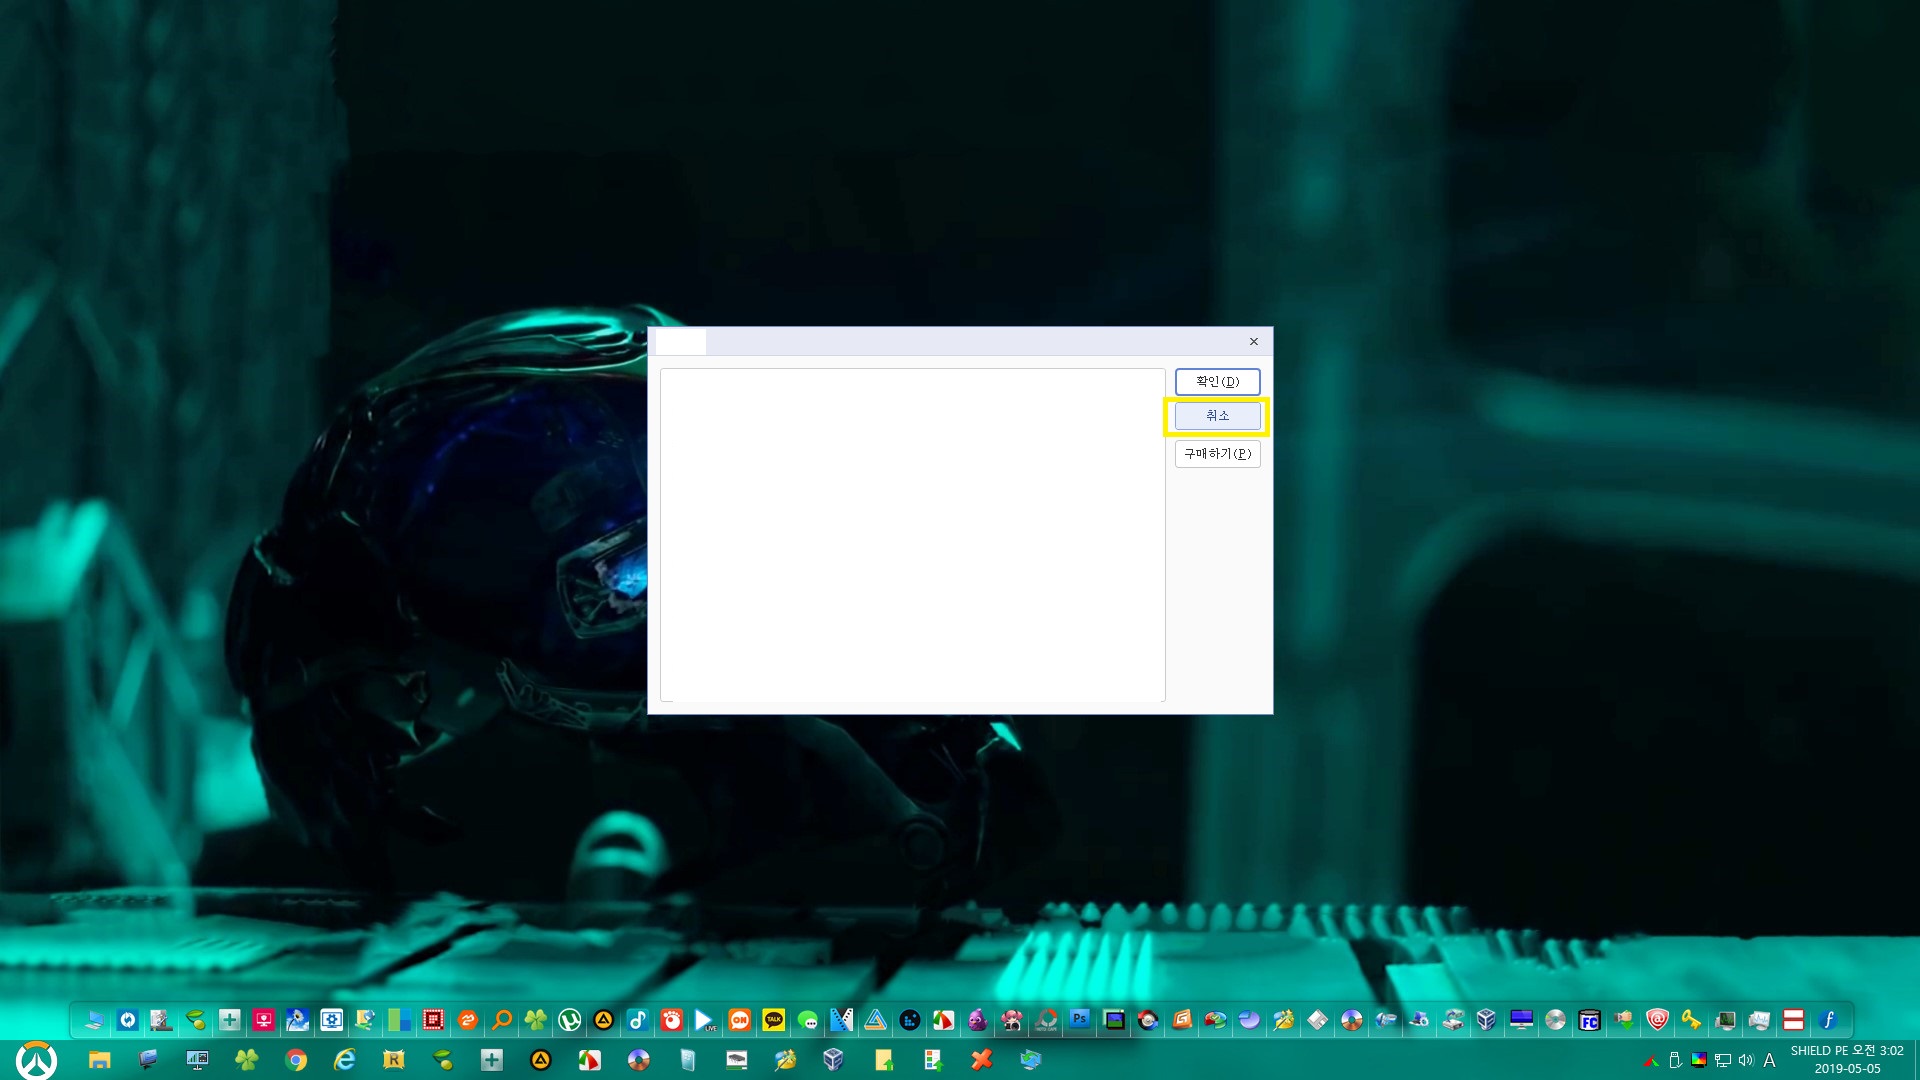Open the gold R icon in the taskbar
1920x1080 pixels.
point(394,1060)
